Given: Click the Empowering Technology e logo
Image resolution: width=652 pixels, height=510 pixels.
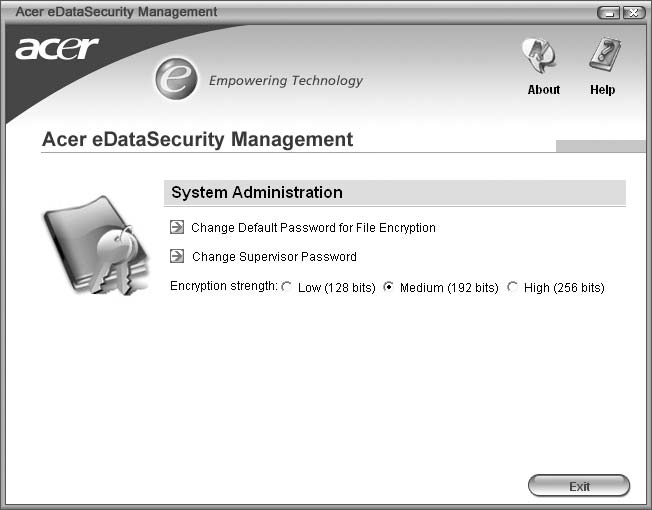Looking at the screenshot, I should (176, 79).
